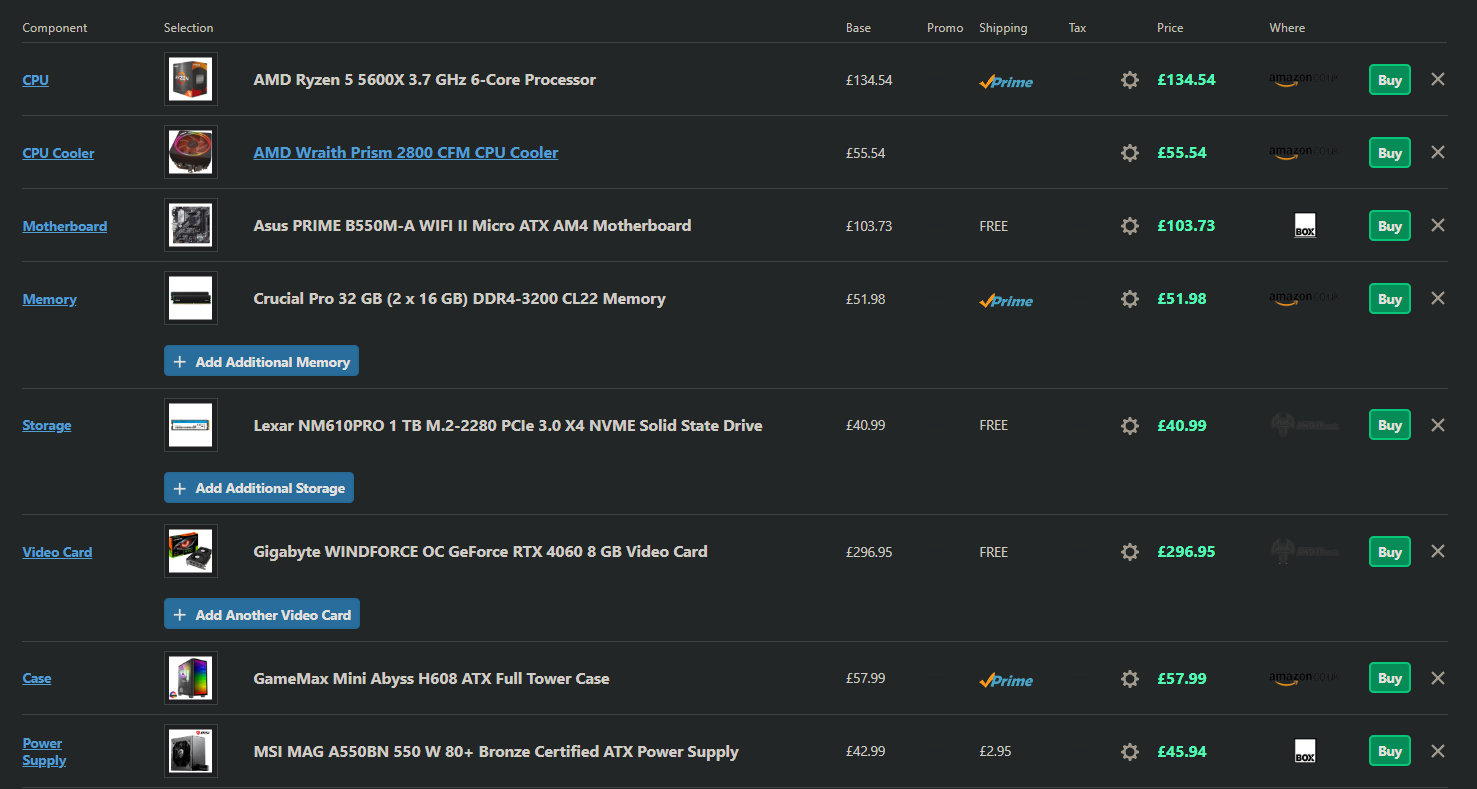1477x789 pixels.
Task: Open Ryzen 5 5600X product thumbnail
Action: (x=191, y=80)
